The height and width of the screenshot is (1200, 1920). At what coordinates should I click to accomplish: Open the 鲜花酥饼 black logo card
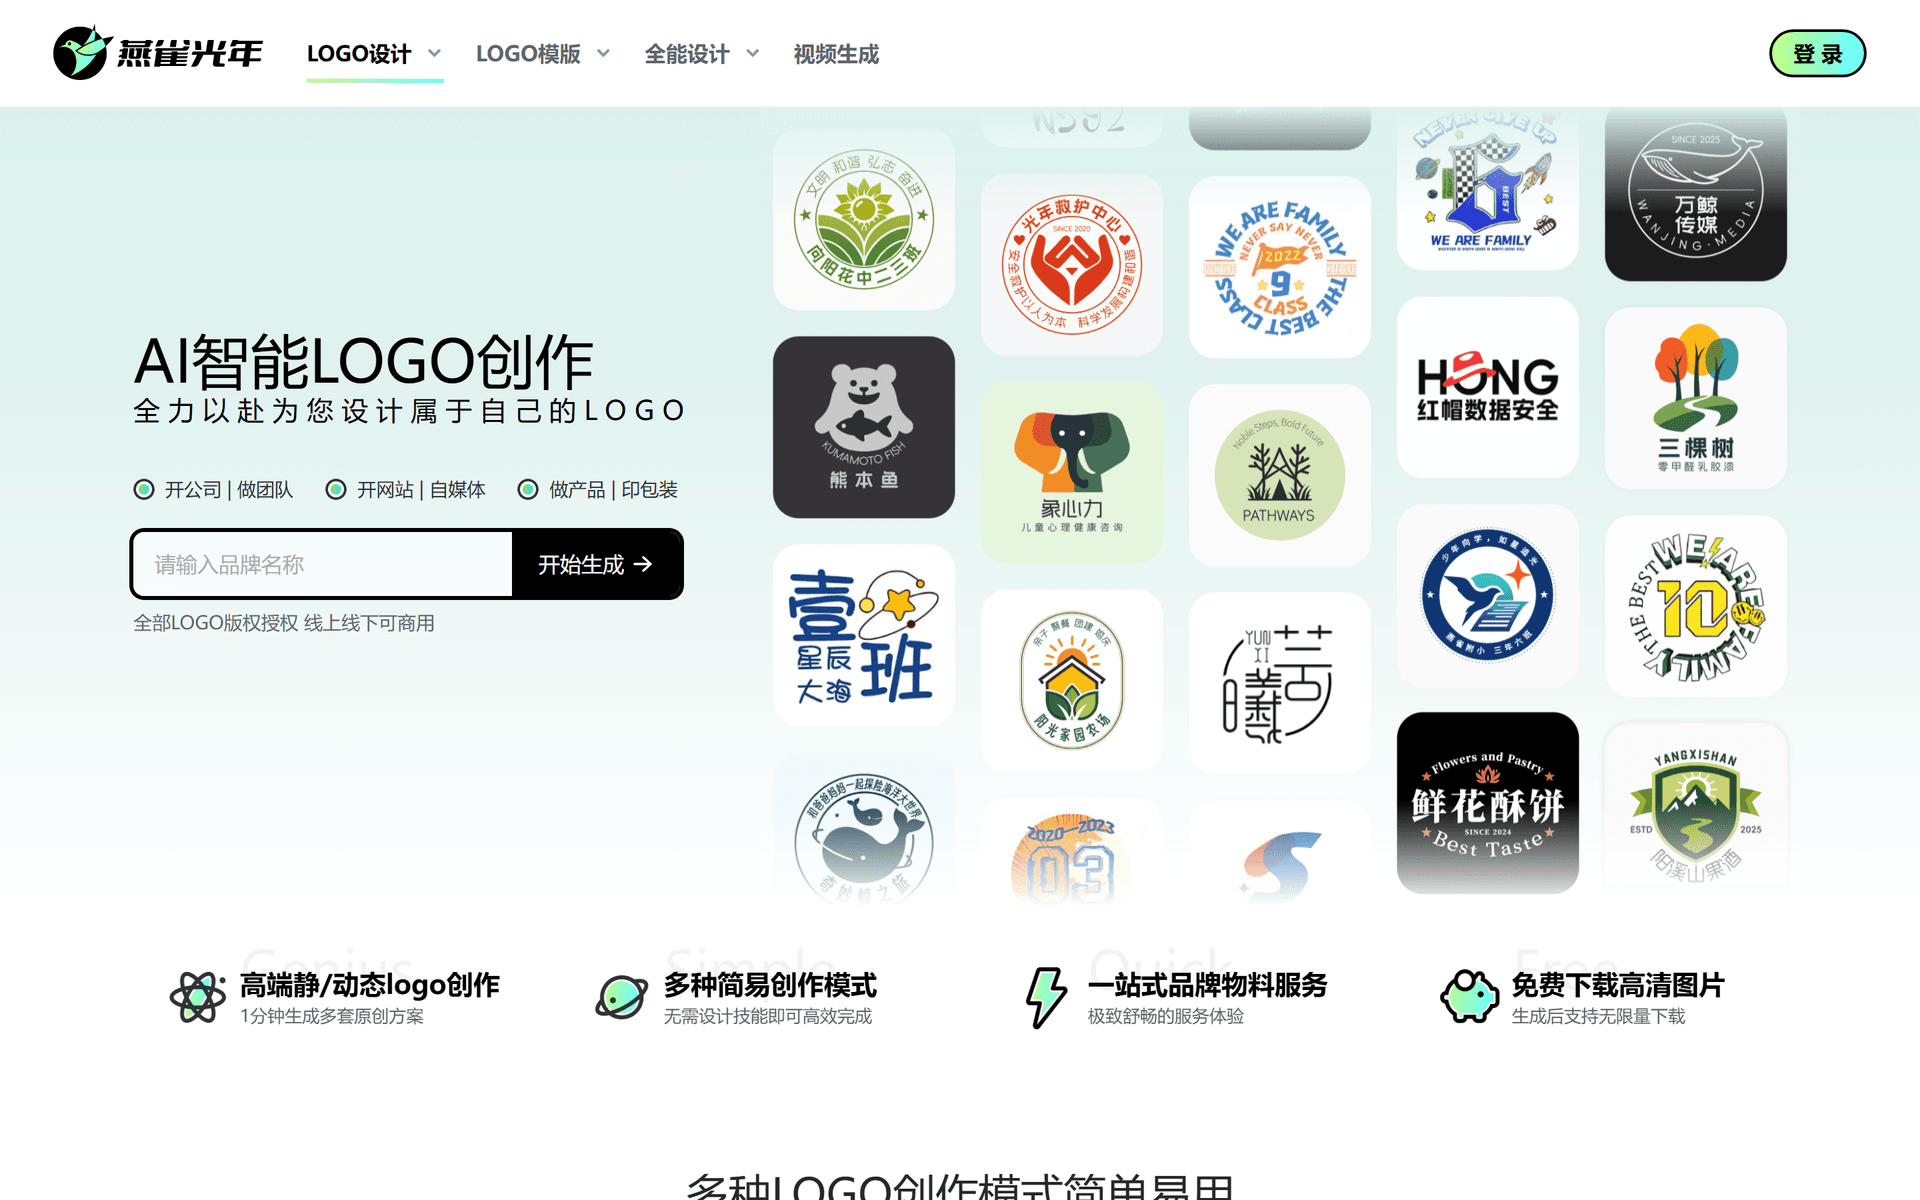[x=1488, y=803]
